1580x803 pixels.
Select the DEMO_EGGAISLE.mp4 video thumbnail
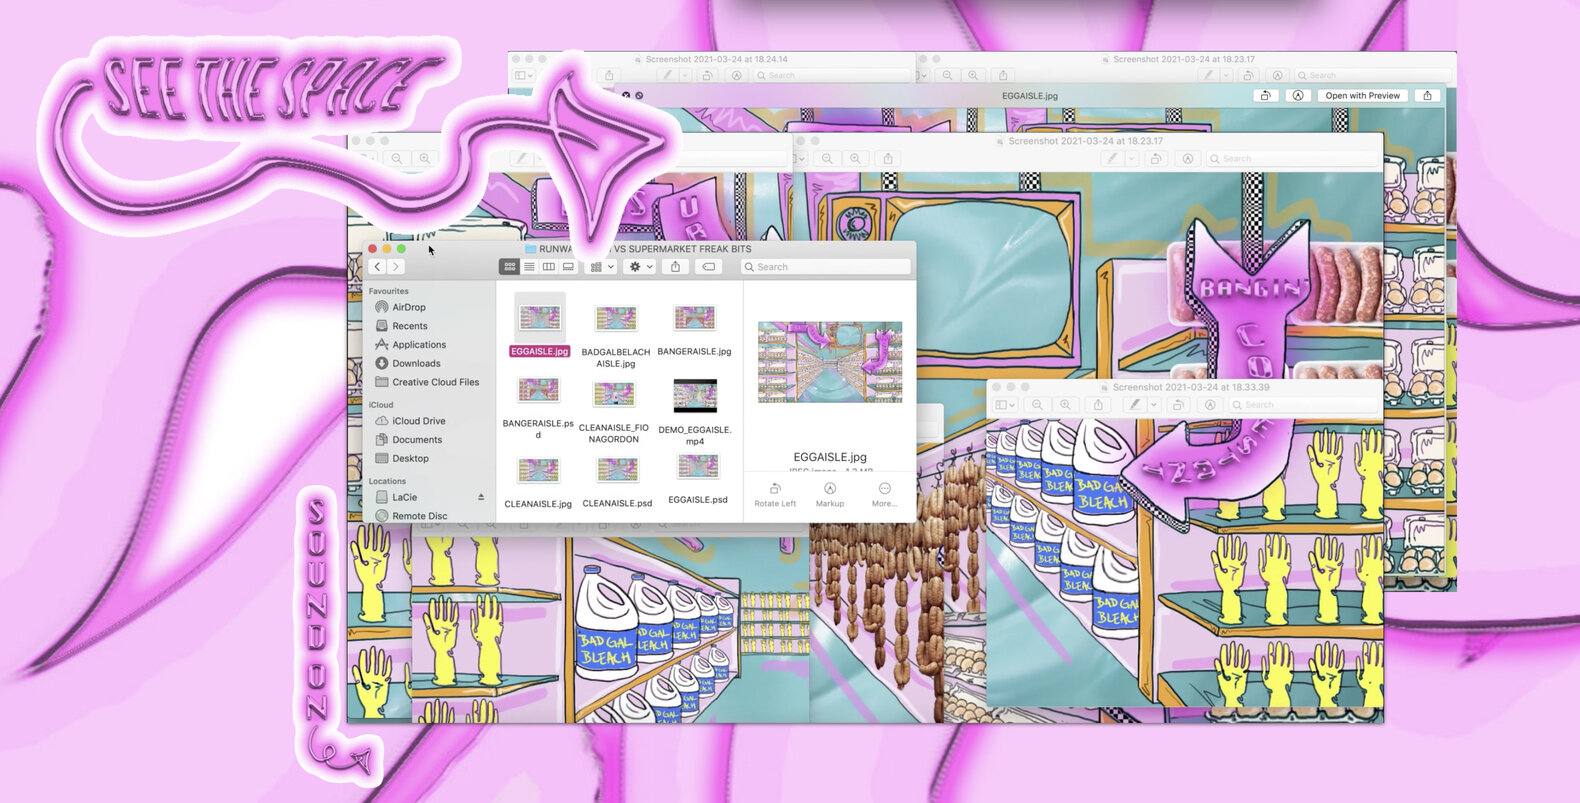(695, 396)
